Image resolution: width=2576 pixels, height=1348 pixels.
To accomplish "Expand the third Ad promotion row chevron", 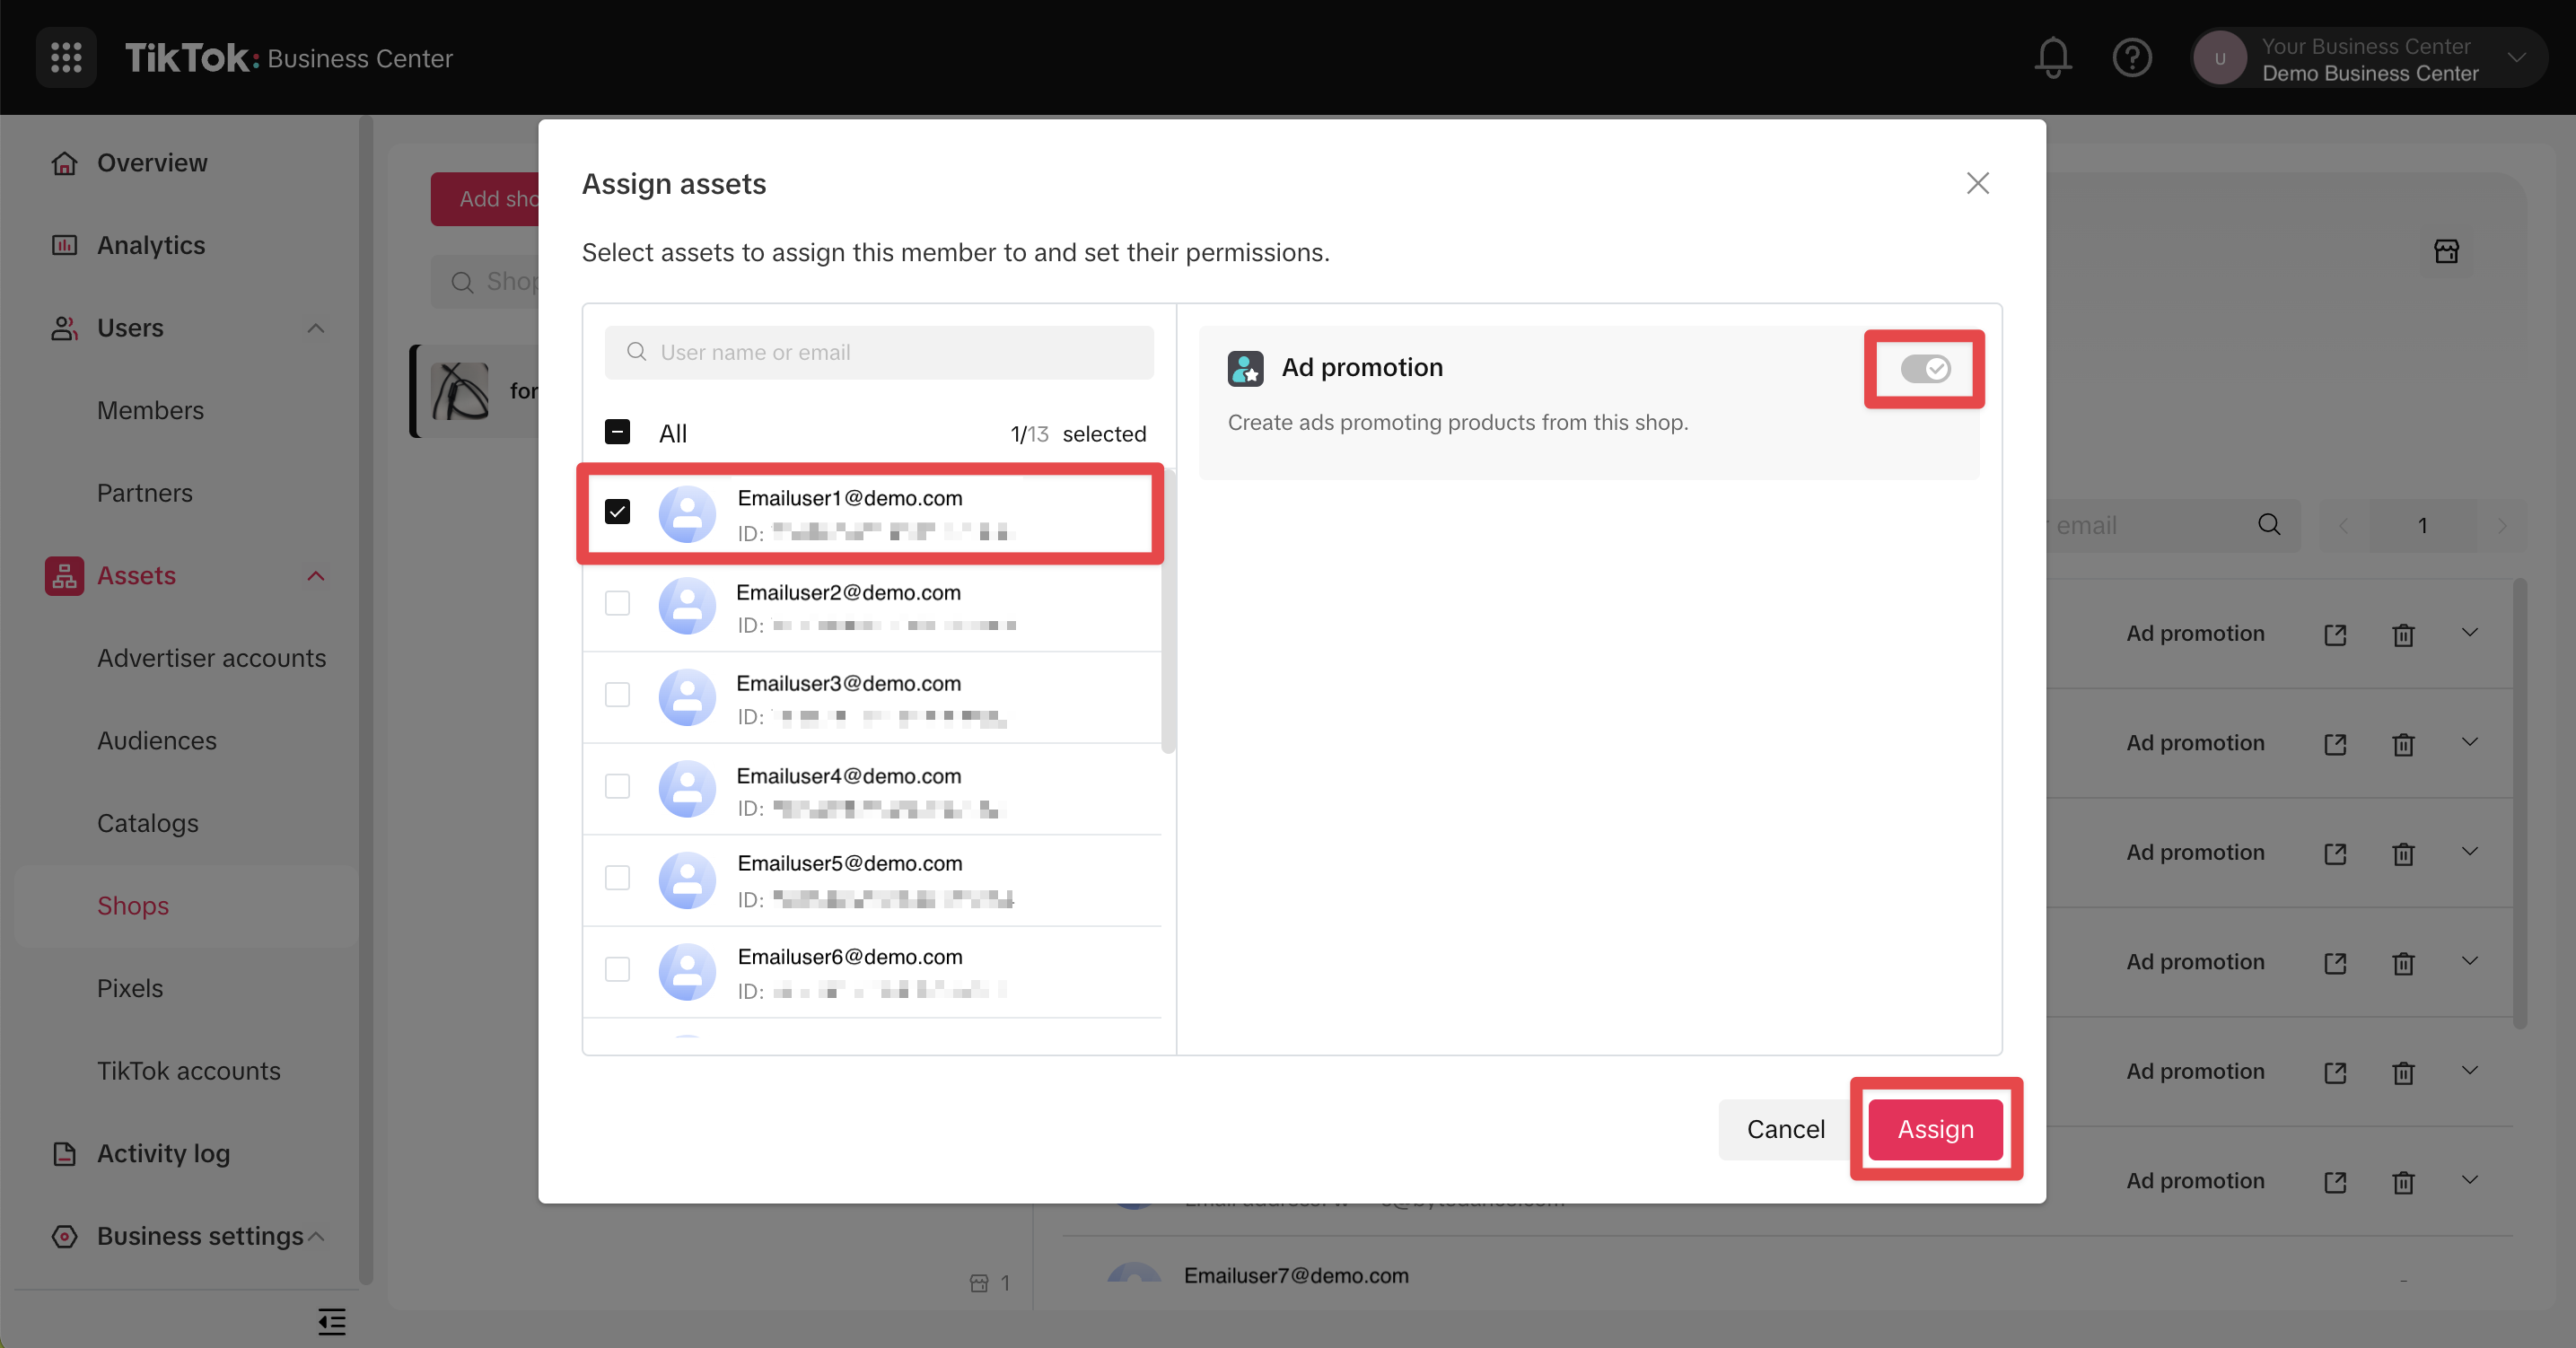I will [x=2469, y=851].
